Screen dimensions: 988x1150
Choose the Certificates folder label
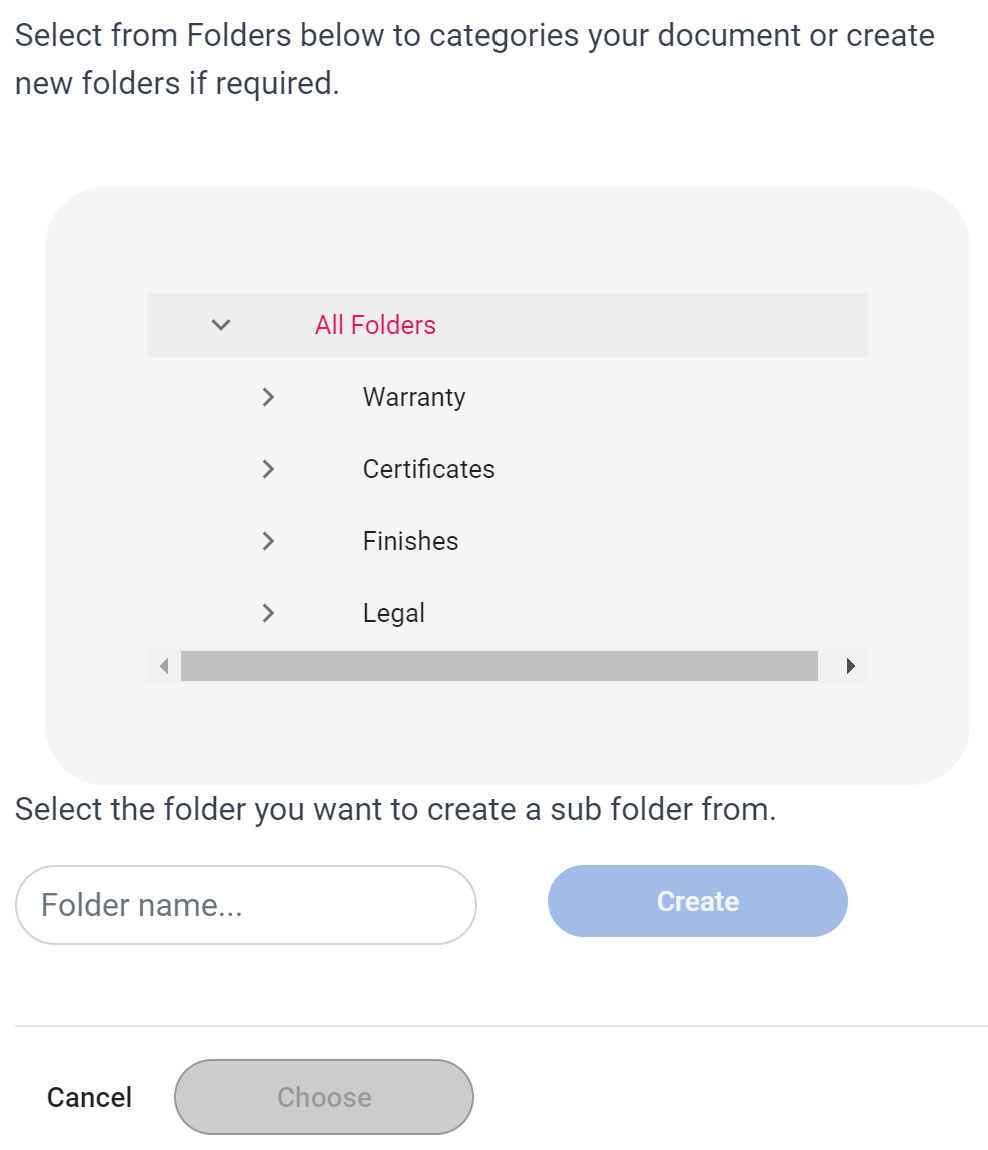428,469
